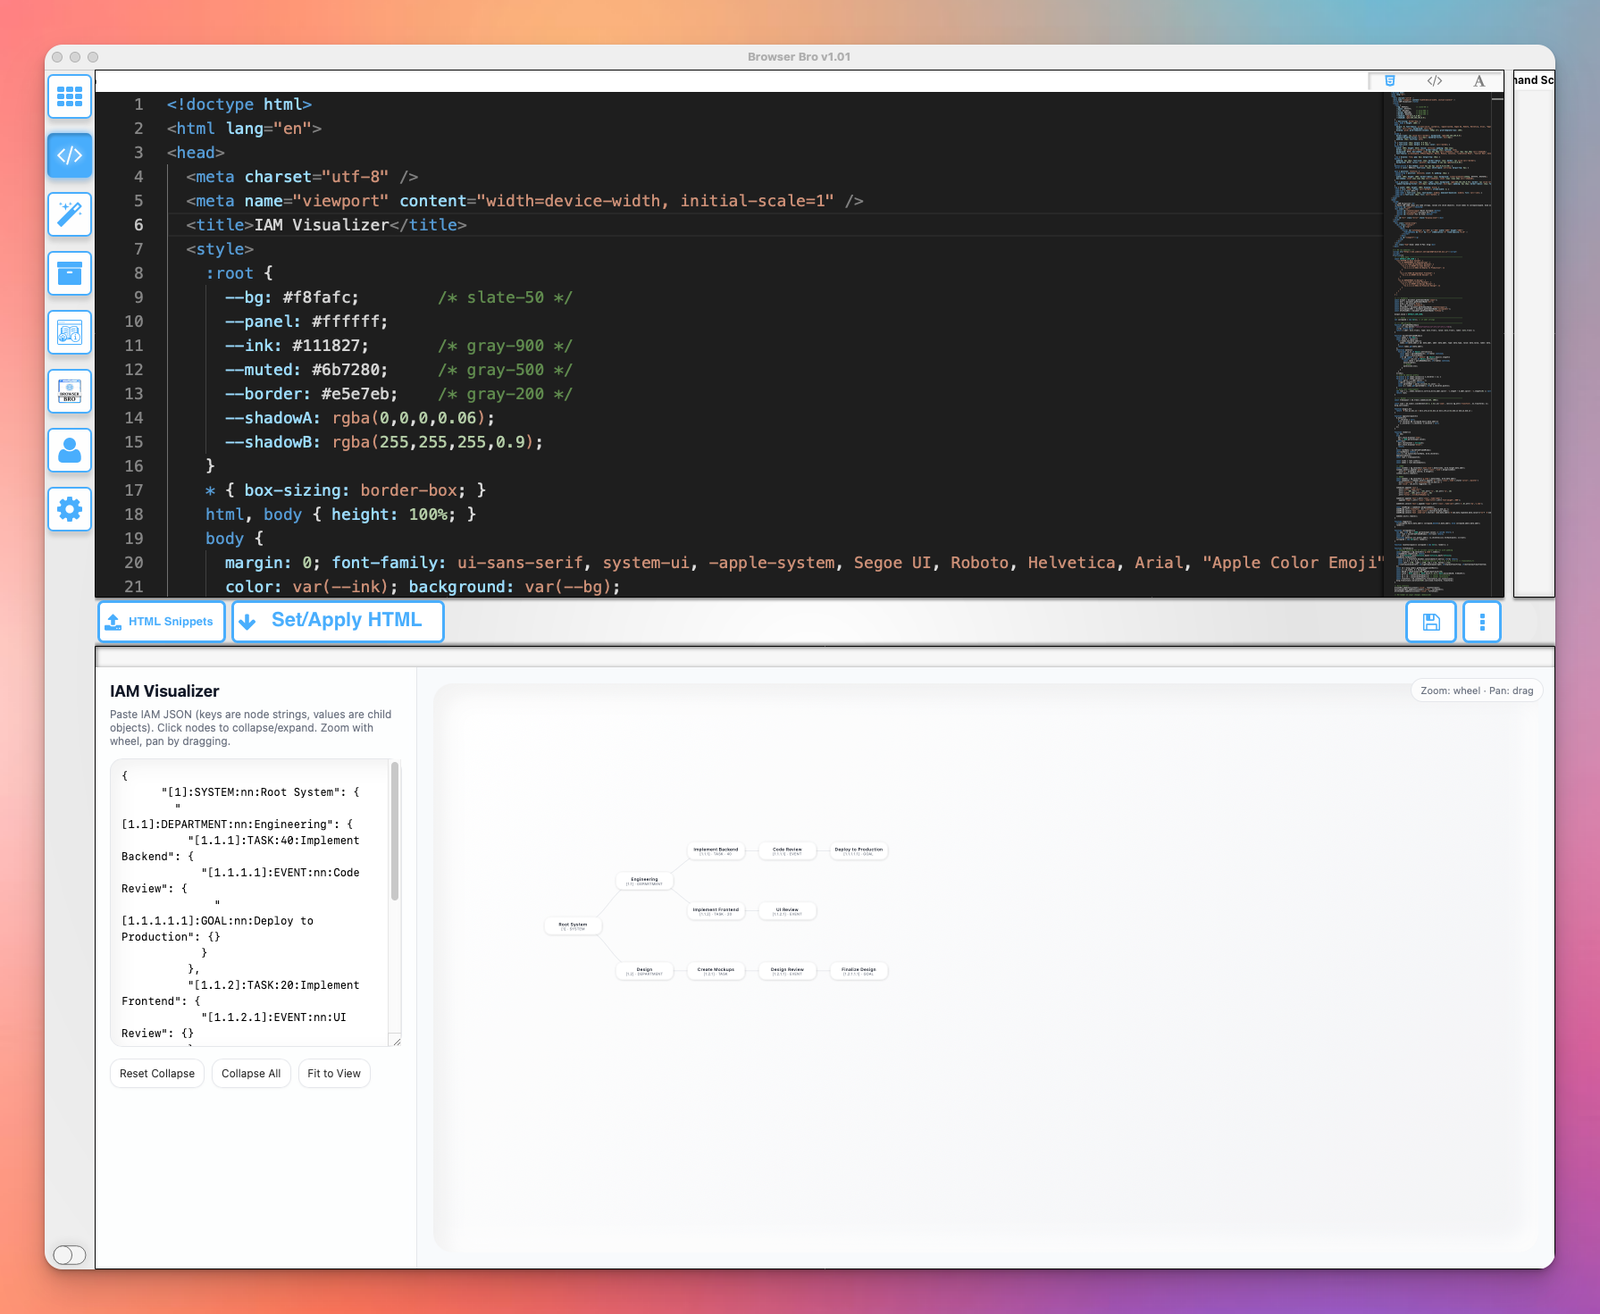Screen dimensions: 1600x1314
Task: Collapse the Engineering node in the tree
Action: (644, 881)
